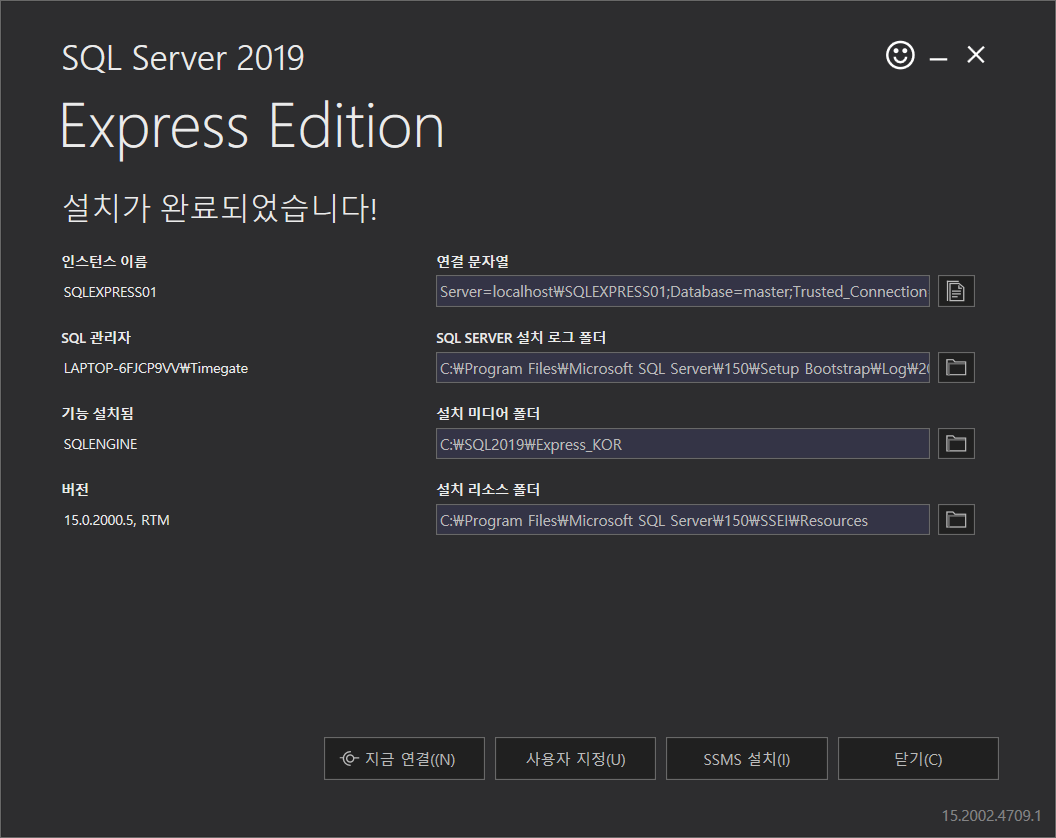Click the 인스턴스 이름 label
This screenshot has width=1056, height=838.
point(104,261)
